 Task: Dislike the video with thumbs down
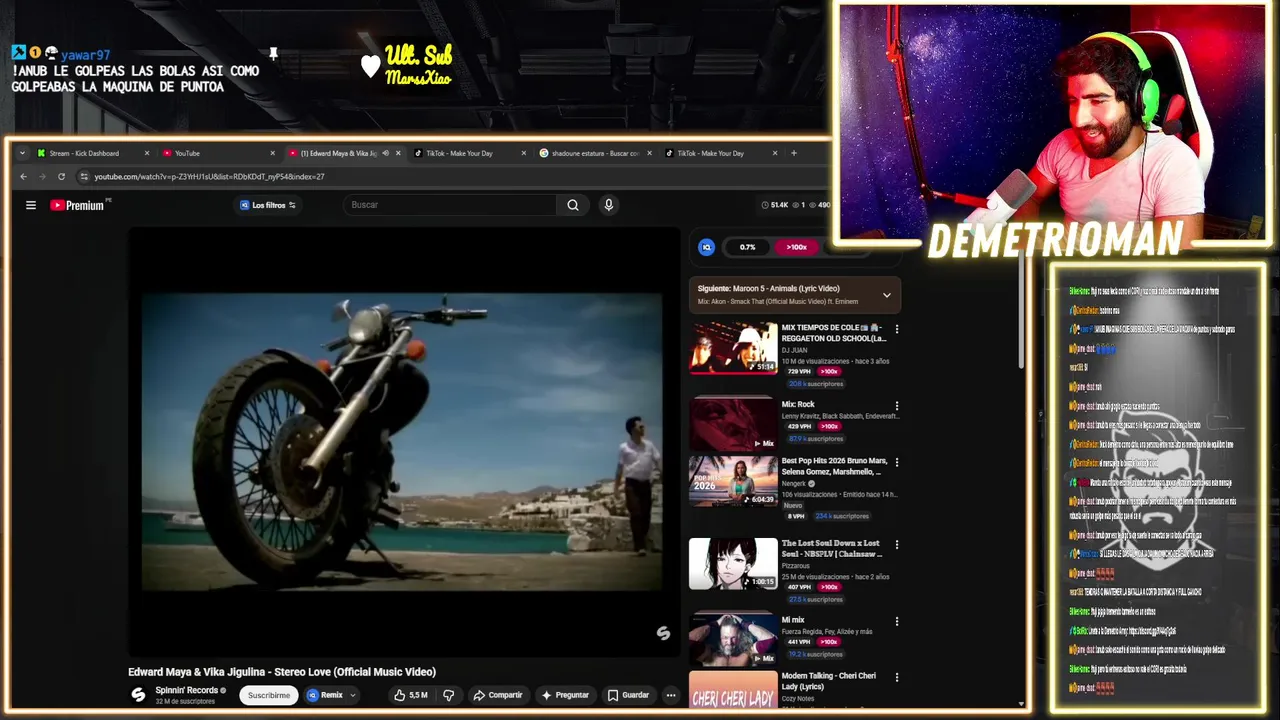tap(448, 695)
